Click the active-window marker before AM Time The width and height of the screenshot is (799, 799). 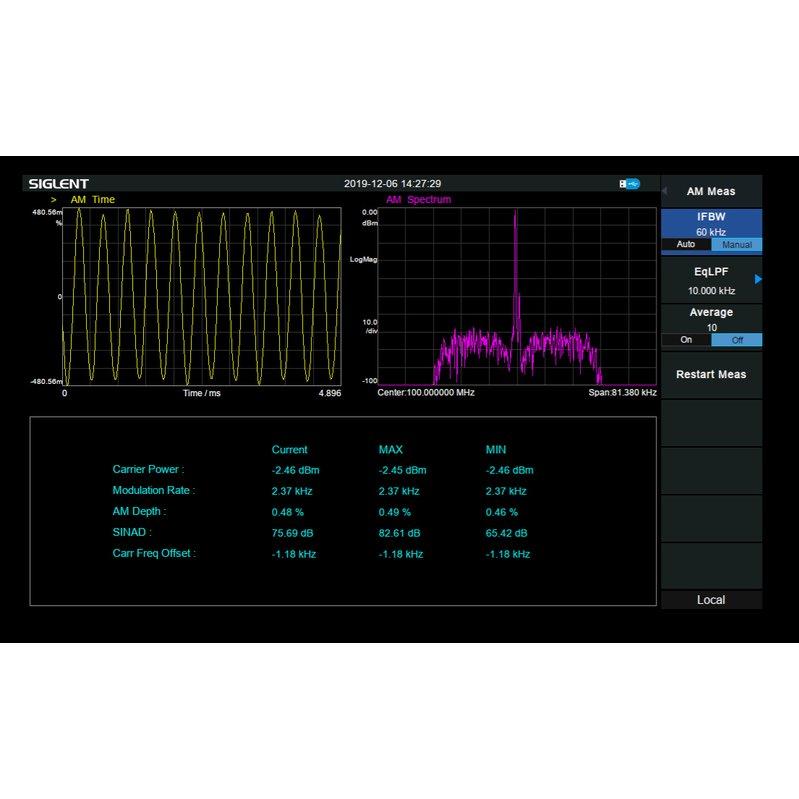(54, 200)
